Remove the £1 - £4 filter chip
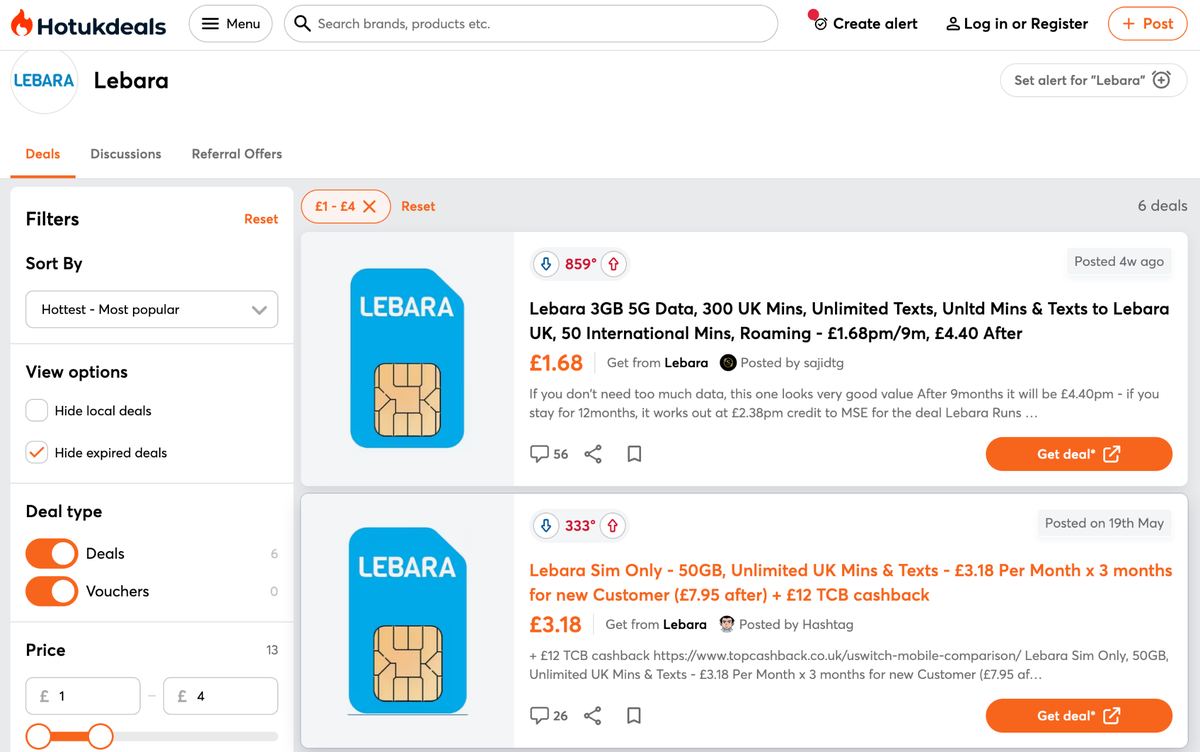Screen dimensions: 1200x752 point(369,206)
